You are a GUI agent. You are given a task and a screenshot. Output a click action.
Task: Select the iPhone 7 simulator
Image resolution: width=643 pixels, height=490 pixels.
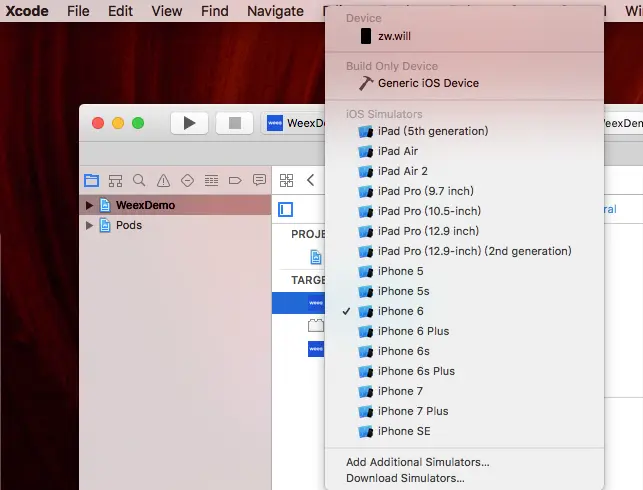point(464,391)
